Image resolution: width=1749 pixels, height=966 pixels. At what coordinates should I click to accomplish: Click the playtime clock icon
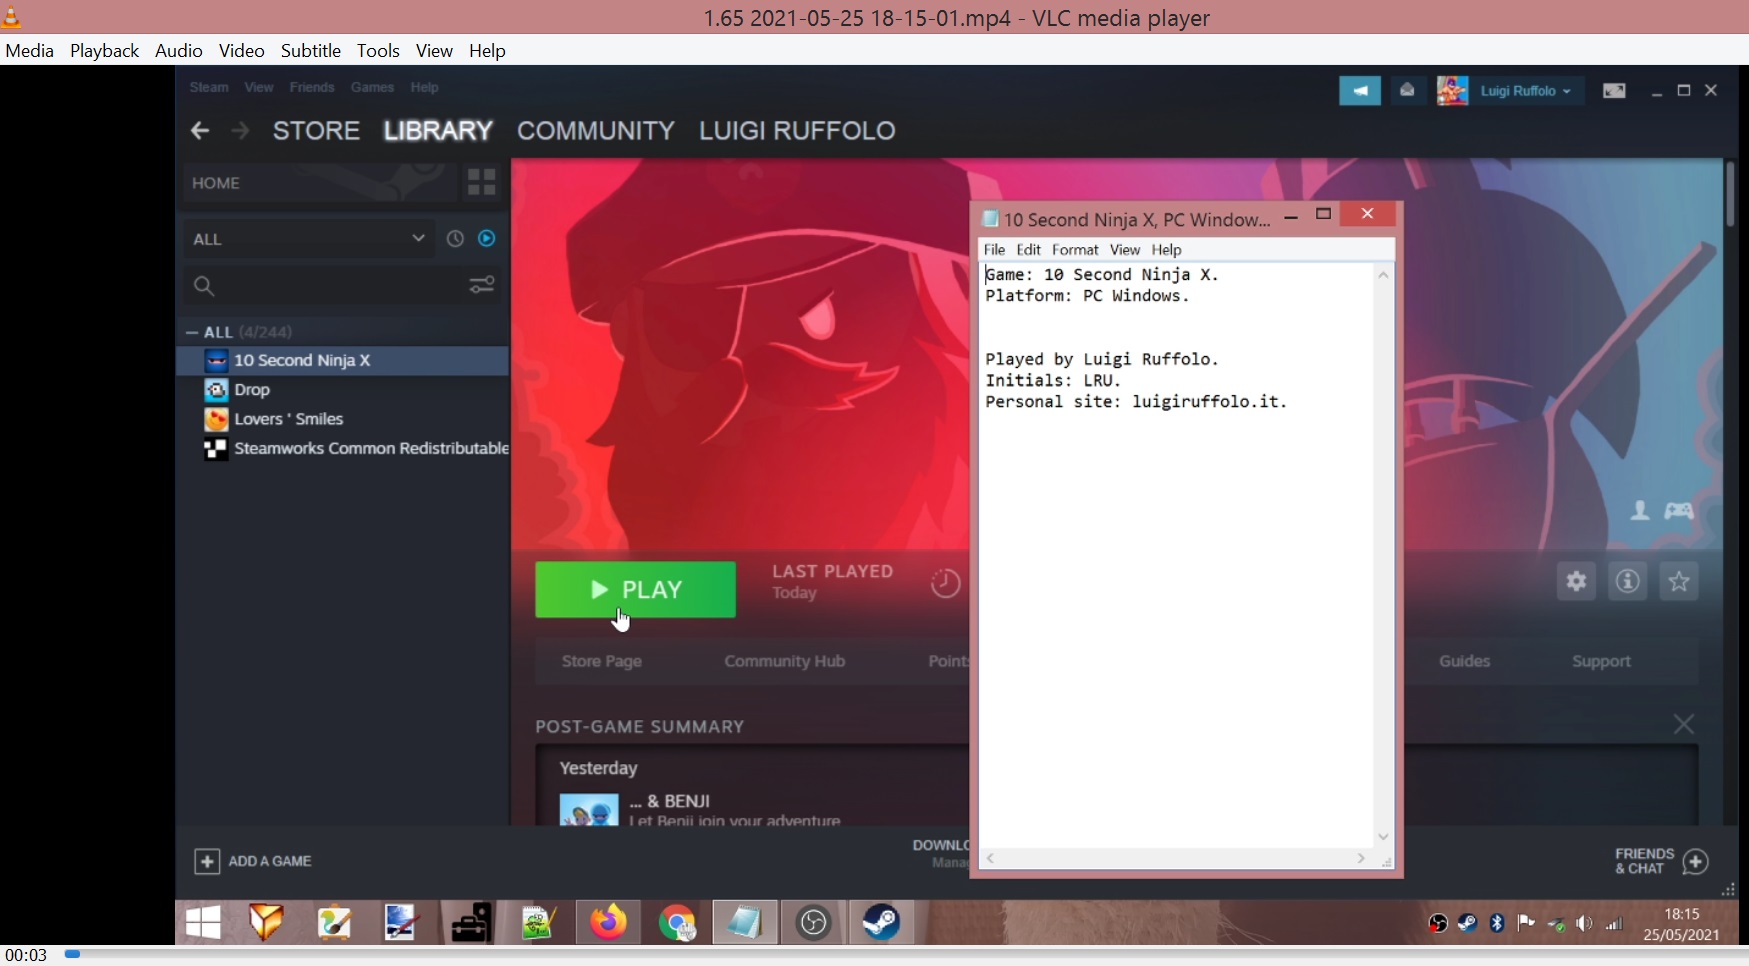[x=945, y=584]
